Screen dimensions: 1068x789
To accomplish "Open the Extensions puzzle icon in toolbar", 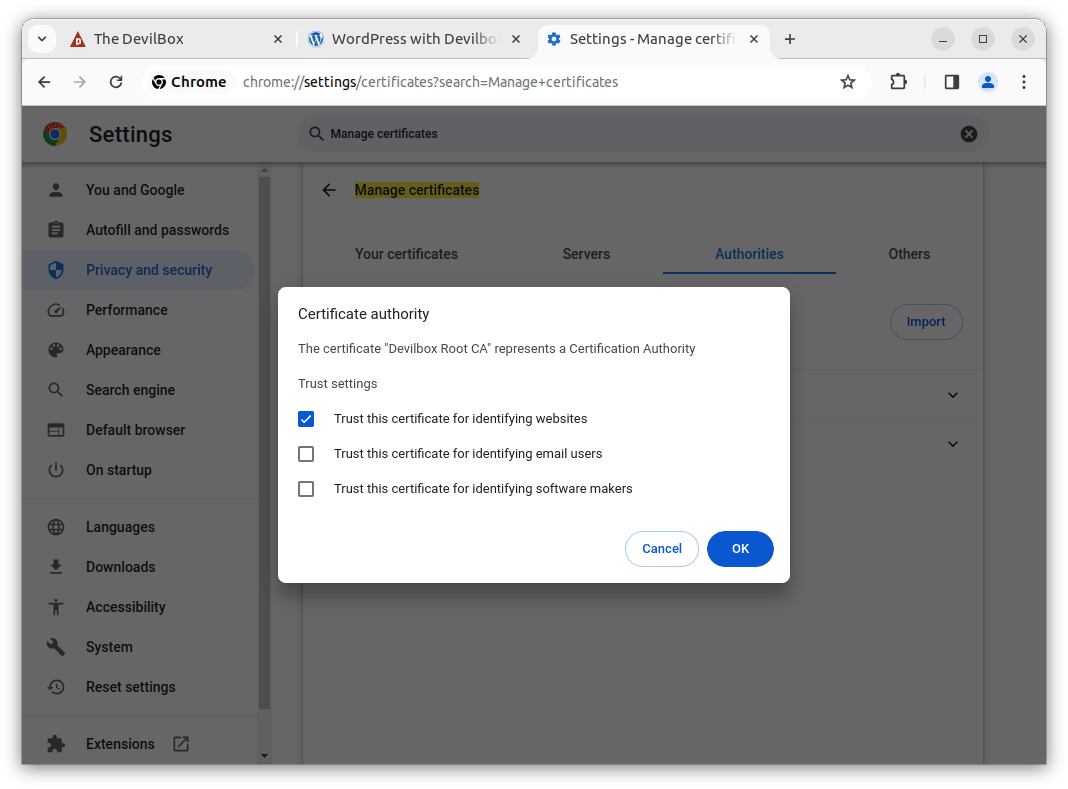I will [898, 82].
